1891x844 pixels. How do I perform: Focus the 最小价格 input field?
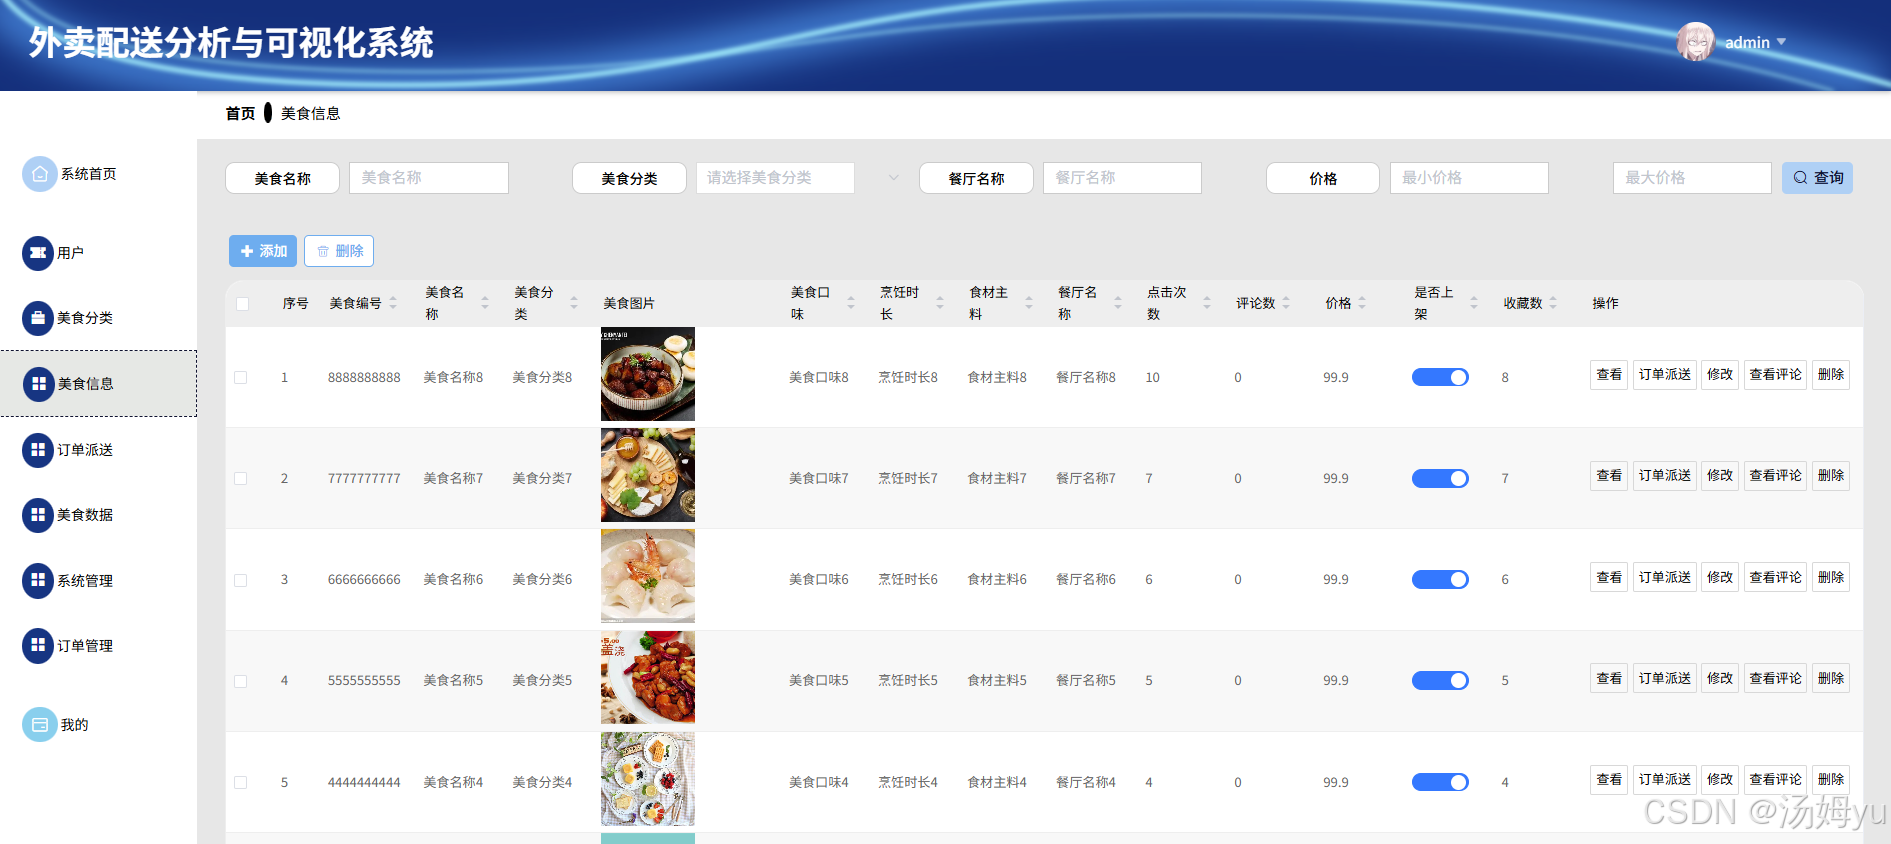coord(1469,178)
